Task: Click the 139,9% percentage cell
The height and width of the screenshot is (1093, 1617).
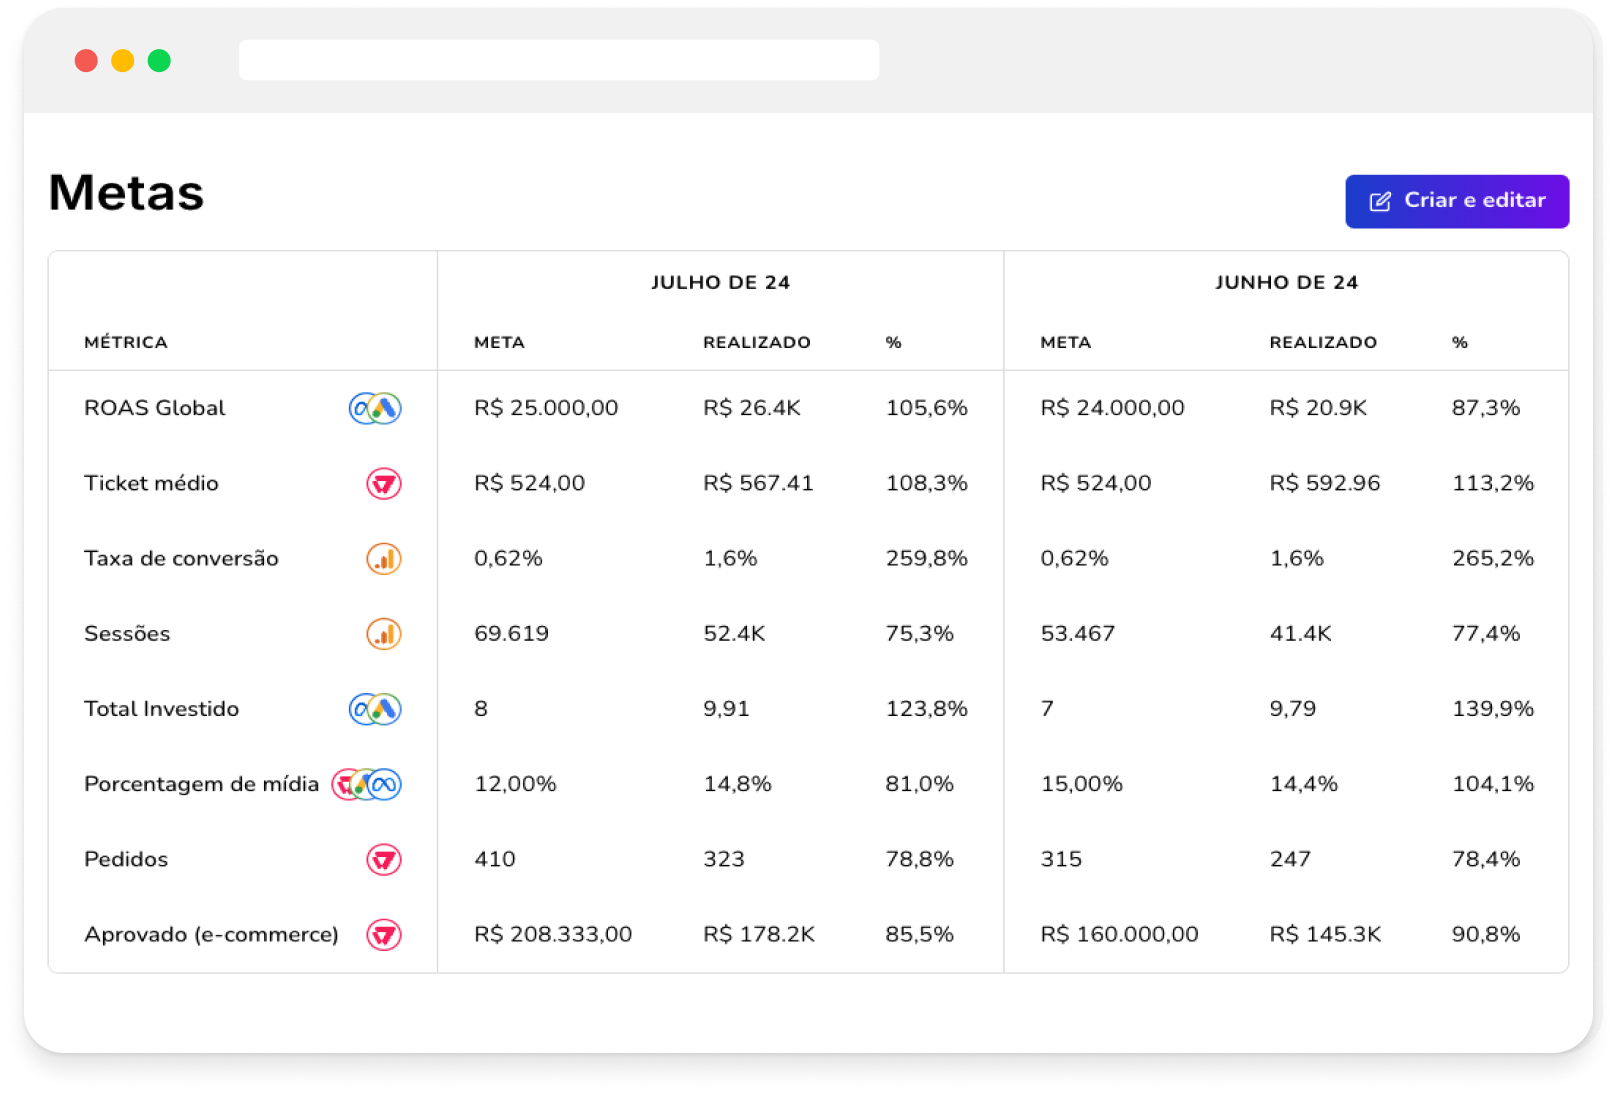Action: pyautogui.click(x=1493, y=709)
